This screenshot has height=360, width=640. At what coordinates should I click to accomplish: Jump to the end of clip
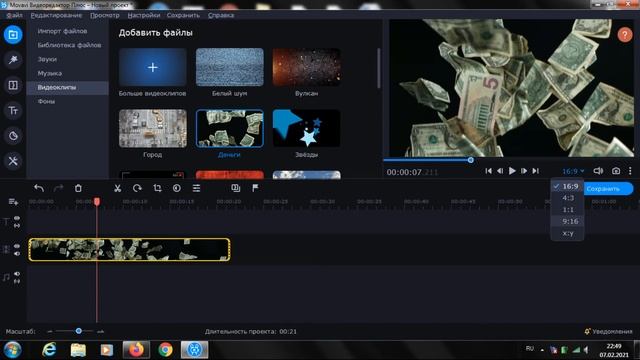pos(536,171)
